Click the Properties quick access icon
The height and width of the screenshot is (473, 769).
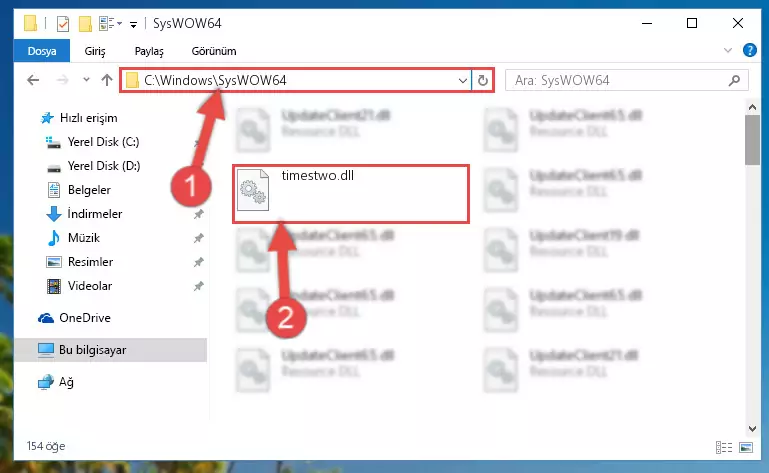click(63, 23)
